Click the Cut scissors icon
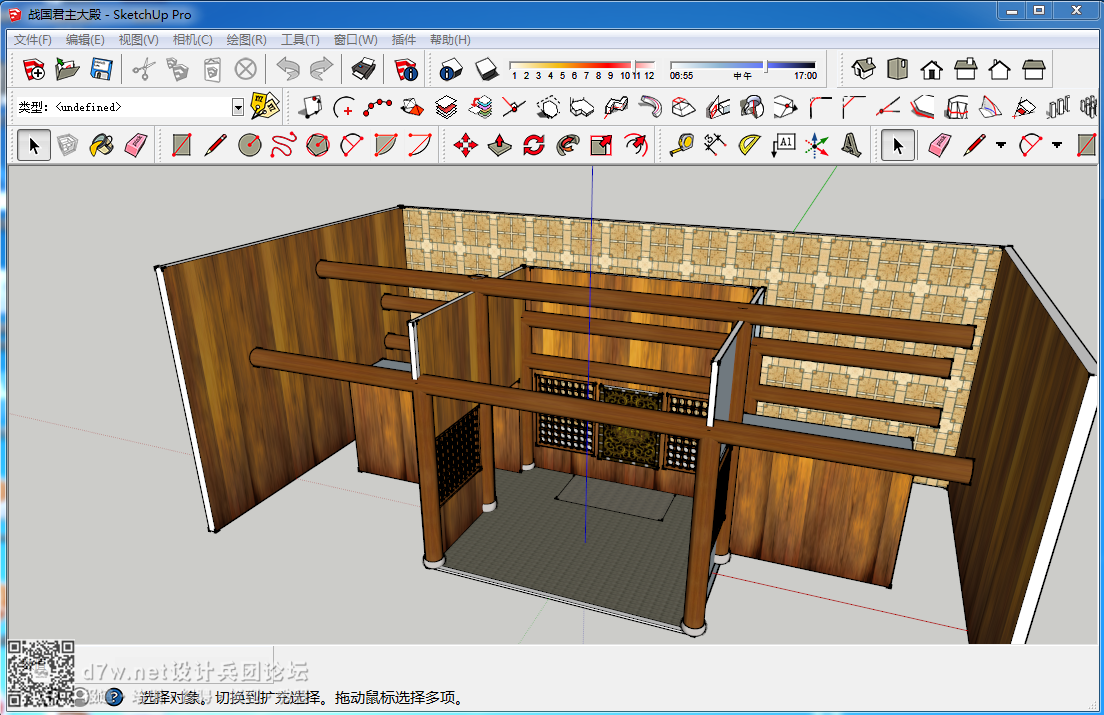Viewport: 1104px width, 715px height. pyautogui.click(x=143, y=69)
